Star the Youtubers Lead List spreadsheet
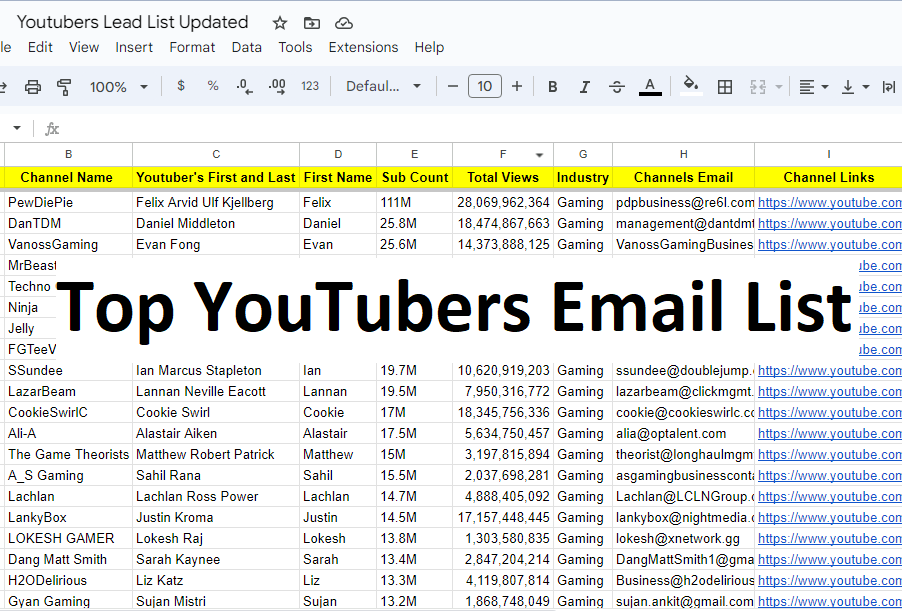Image resolution: width=902 pixels, height=611 pixels. point(279,22)
